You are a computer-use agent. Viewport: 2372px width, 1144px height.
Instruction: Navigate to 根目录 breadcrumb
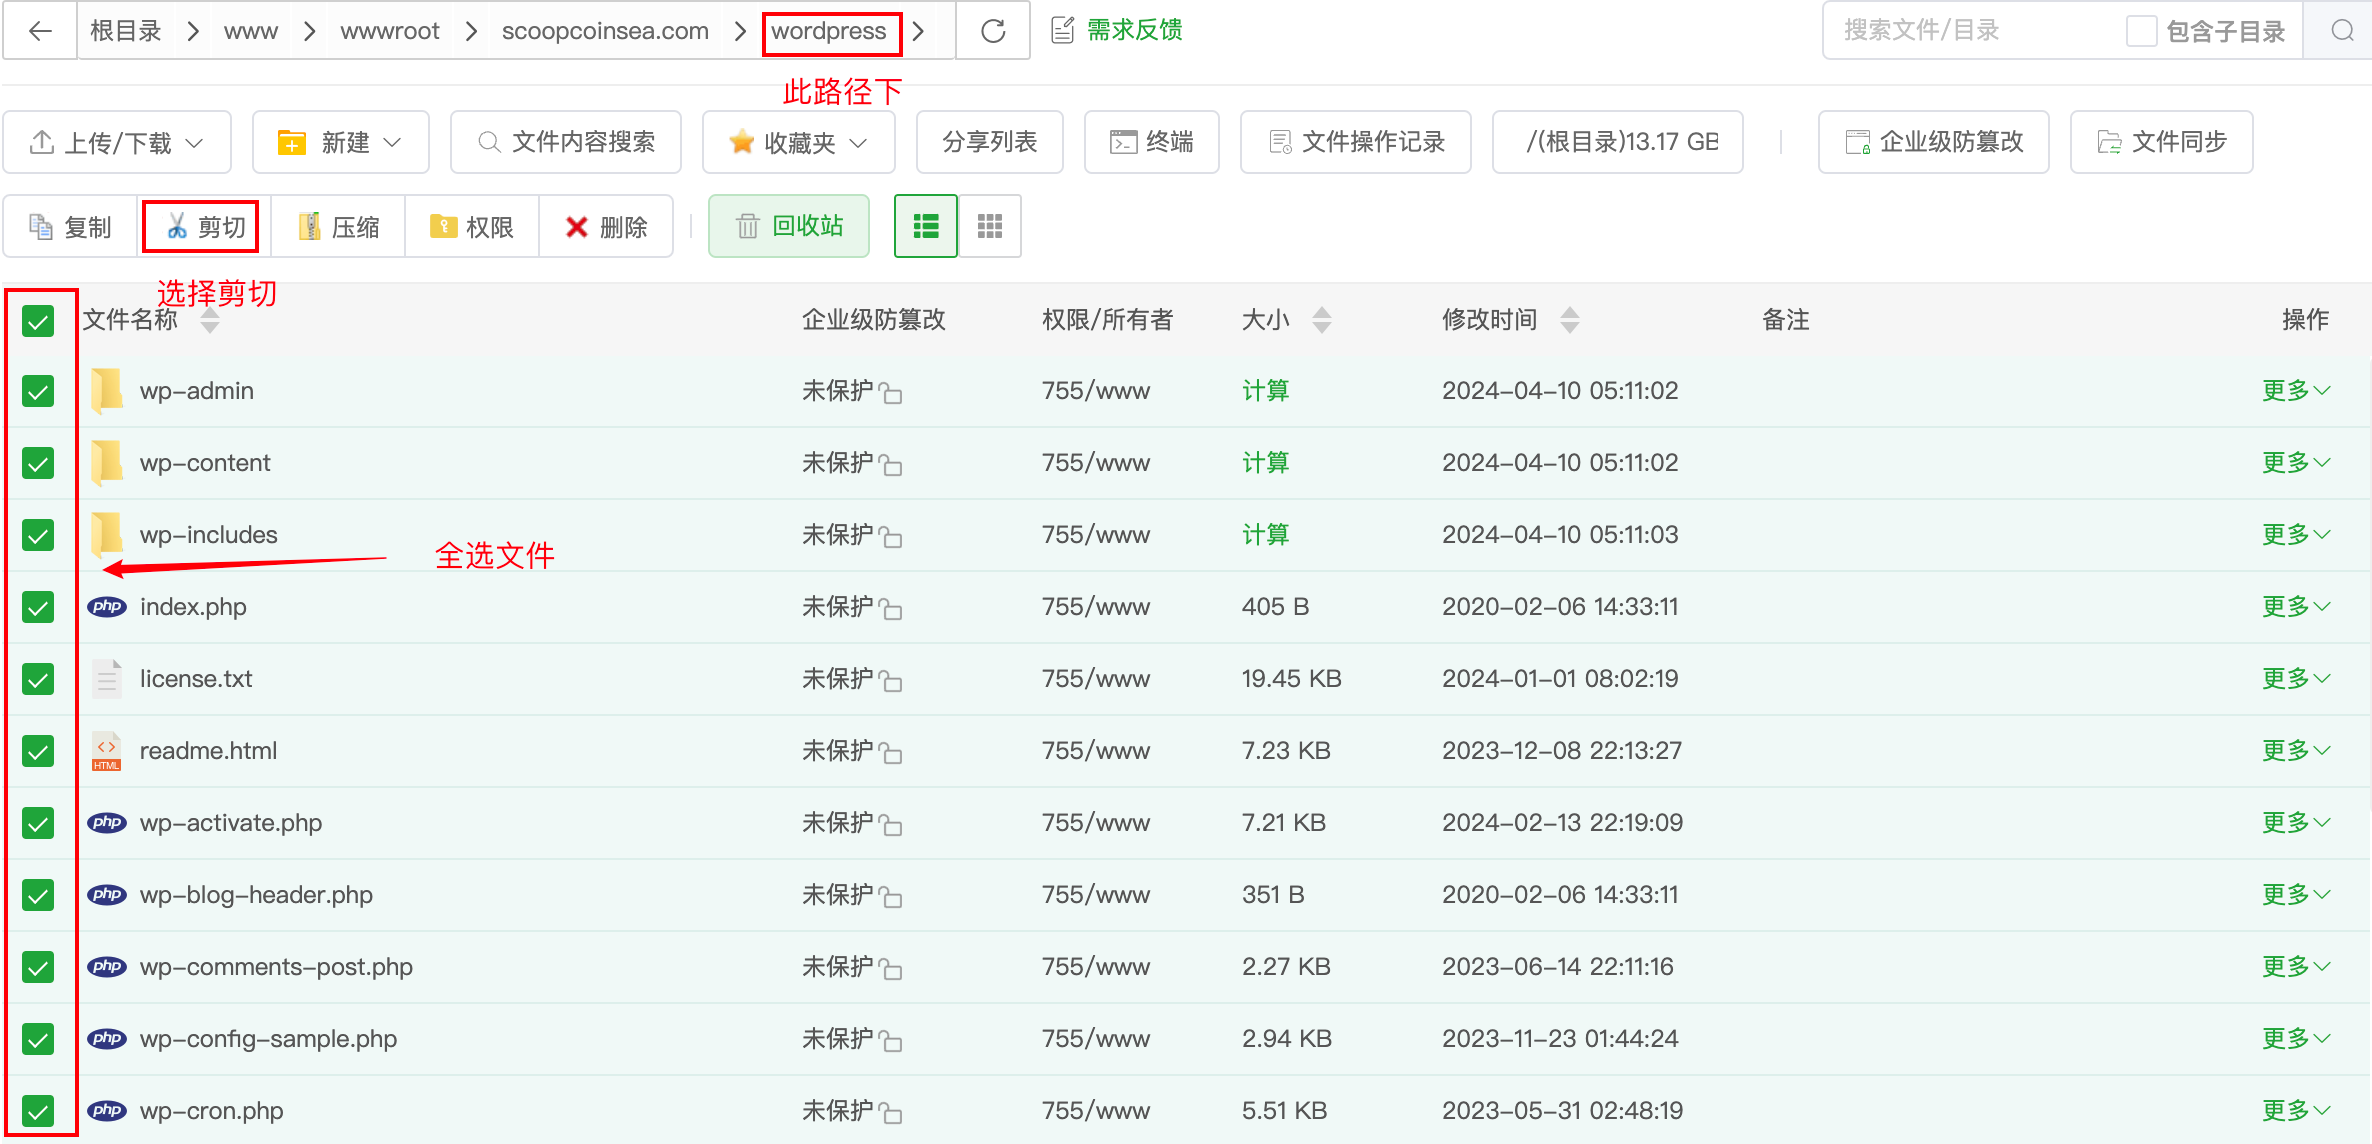point(126,31)
